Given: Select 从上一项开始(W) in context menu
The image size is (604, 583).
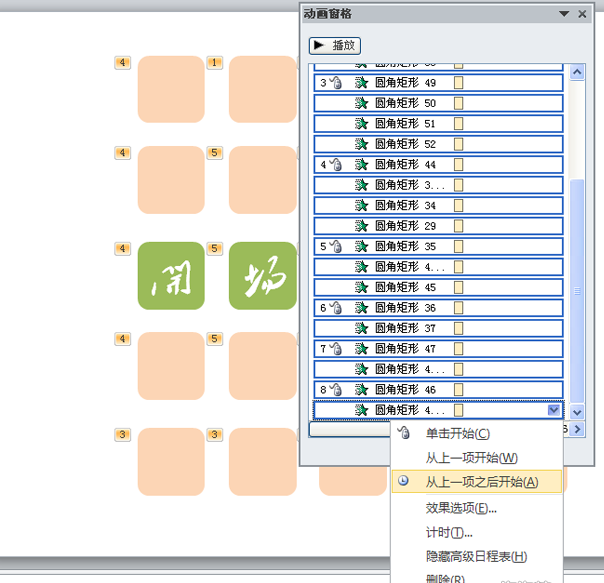Looking at the screenshot, I should 471,458.
